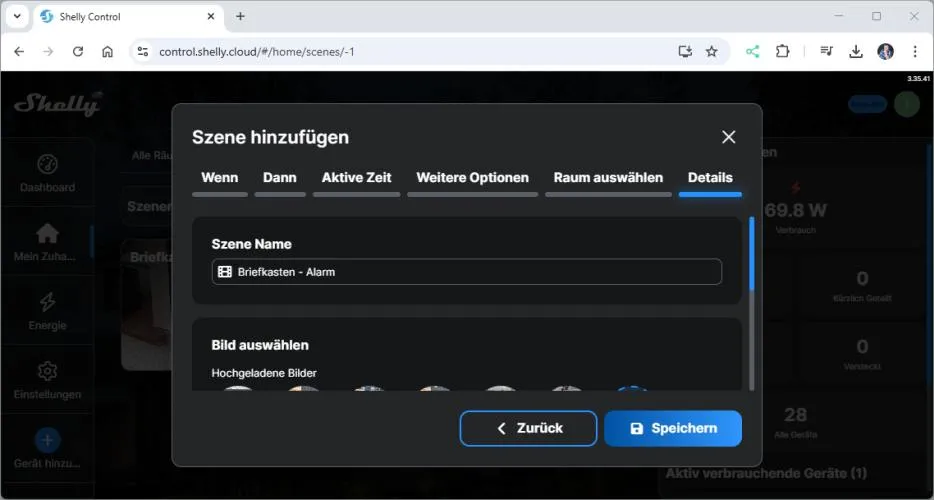
Task: Open Einstellungen gear in sidebar
Action: [x=47, y=372]
